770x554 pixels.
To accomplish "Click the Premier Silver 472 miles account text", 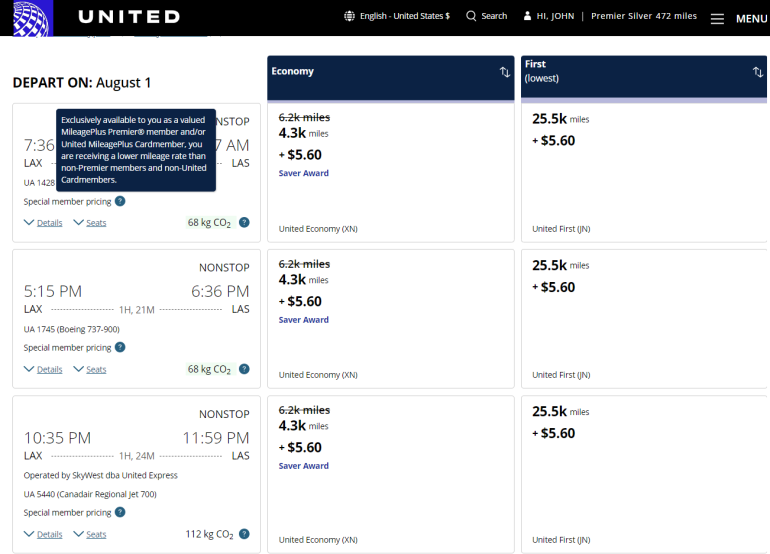I will [x=644, y=16].
